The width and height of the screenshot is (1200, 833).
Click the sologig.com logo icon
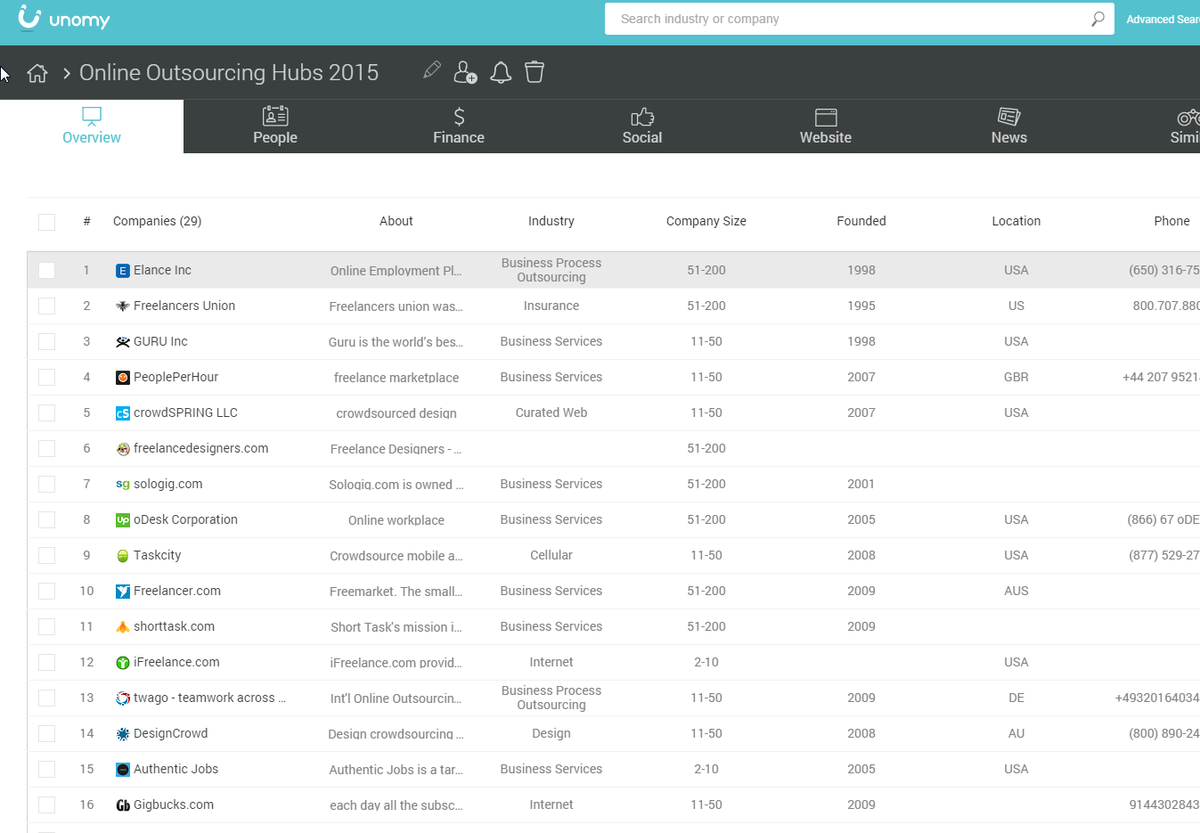click(123, 484)
